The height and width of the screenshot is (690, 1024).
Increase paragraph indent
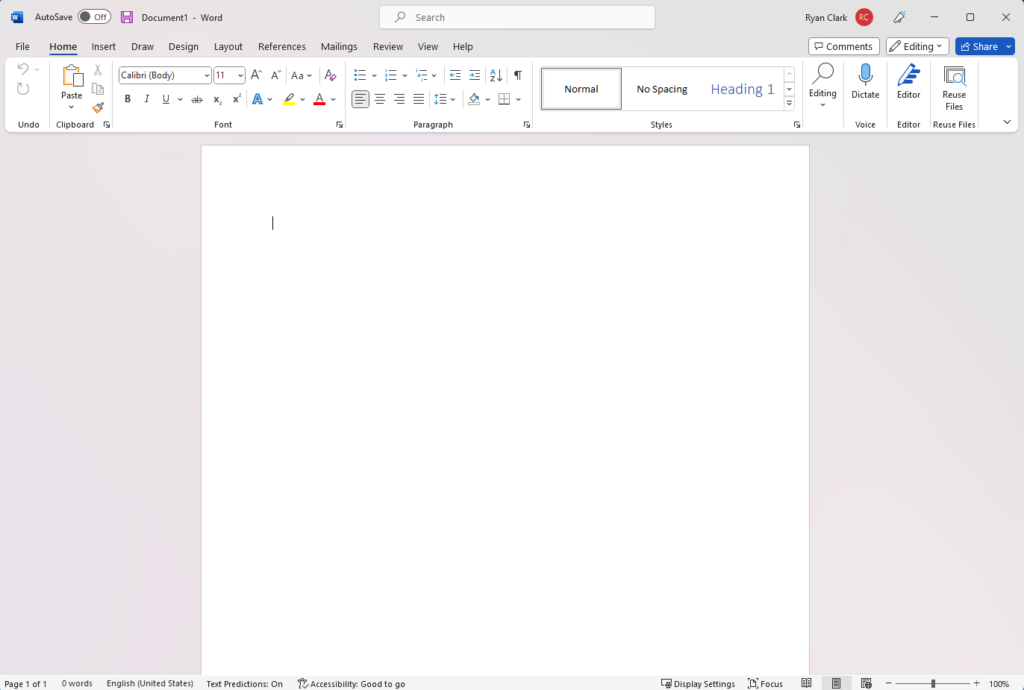(475, 75)
